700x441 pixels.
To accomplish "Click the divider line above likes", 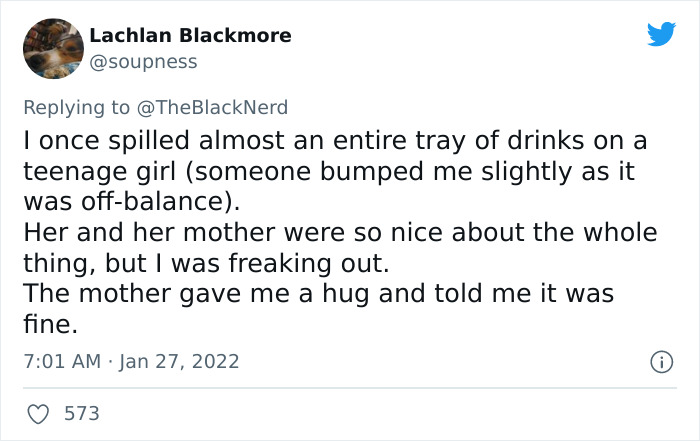I will (349, 388).
